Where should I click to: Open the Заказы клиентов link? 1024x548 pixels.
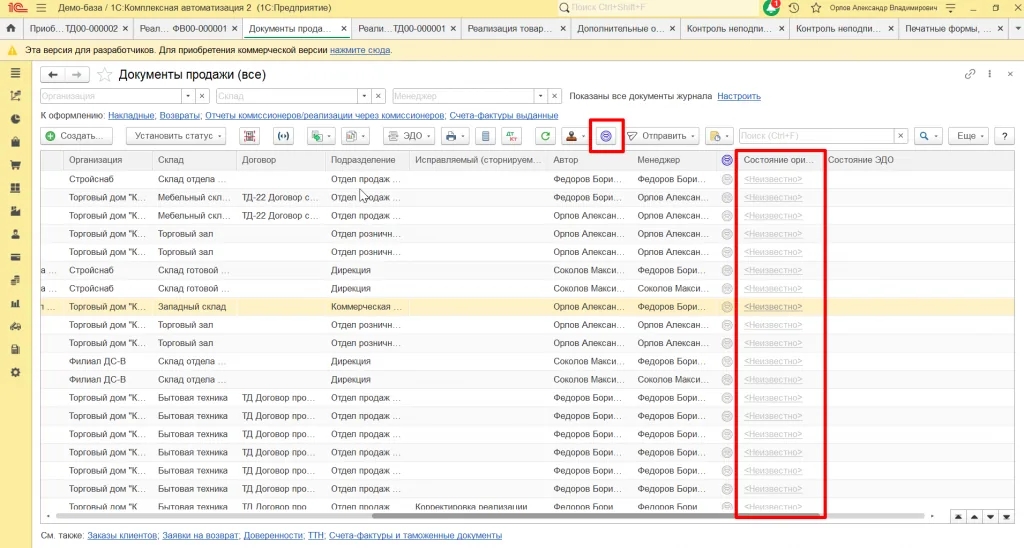122,535
